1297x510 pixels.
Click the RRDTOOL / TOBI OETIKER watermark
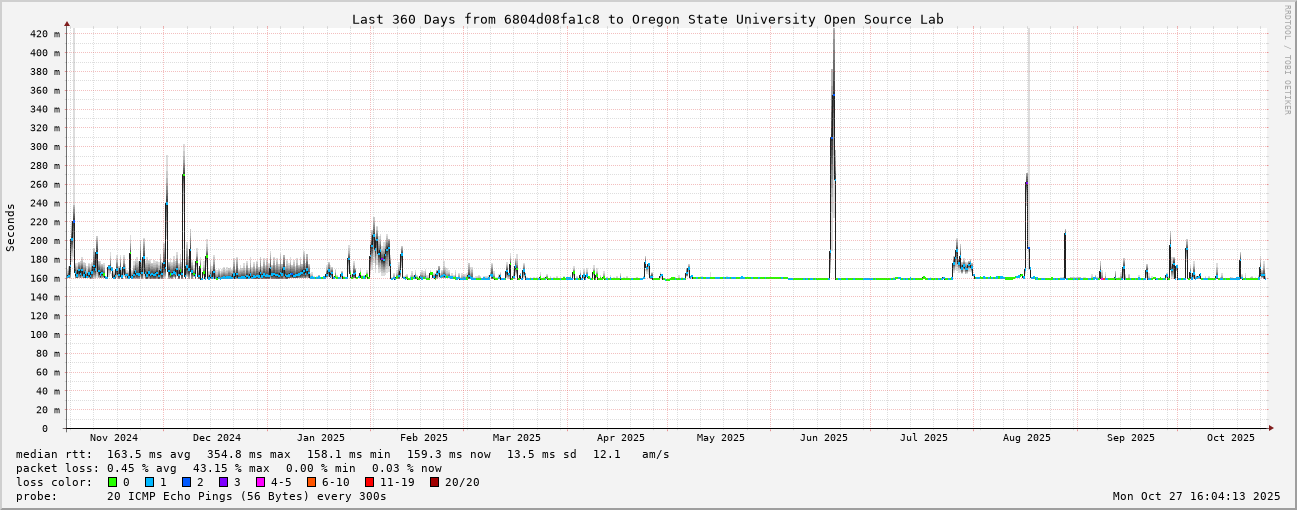[1286, 60]
